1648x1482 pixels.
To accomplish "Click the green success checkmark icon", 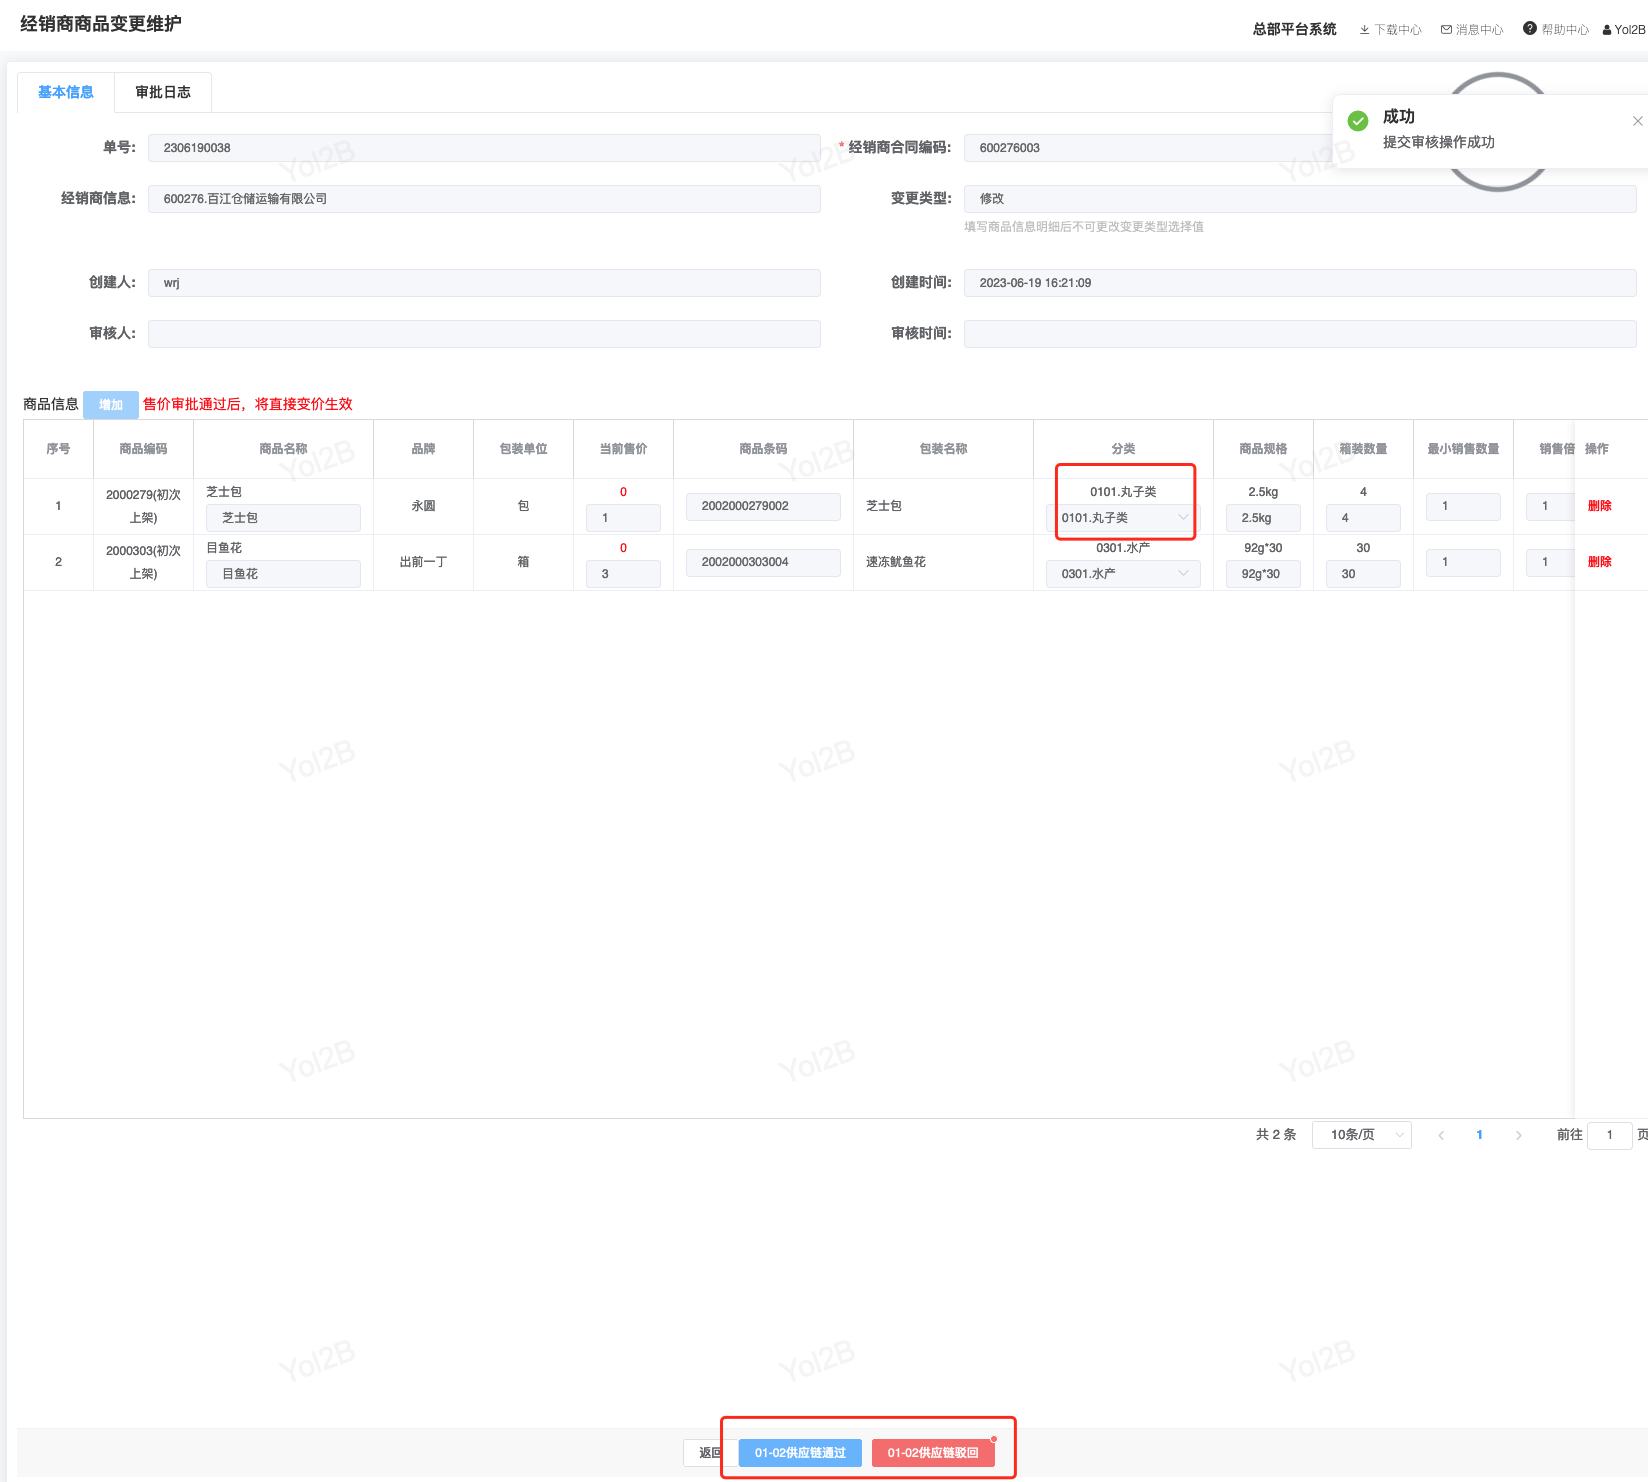I will click(1358, 121).
